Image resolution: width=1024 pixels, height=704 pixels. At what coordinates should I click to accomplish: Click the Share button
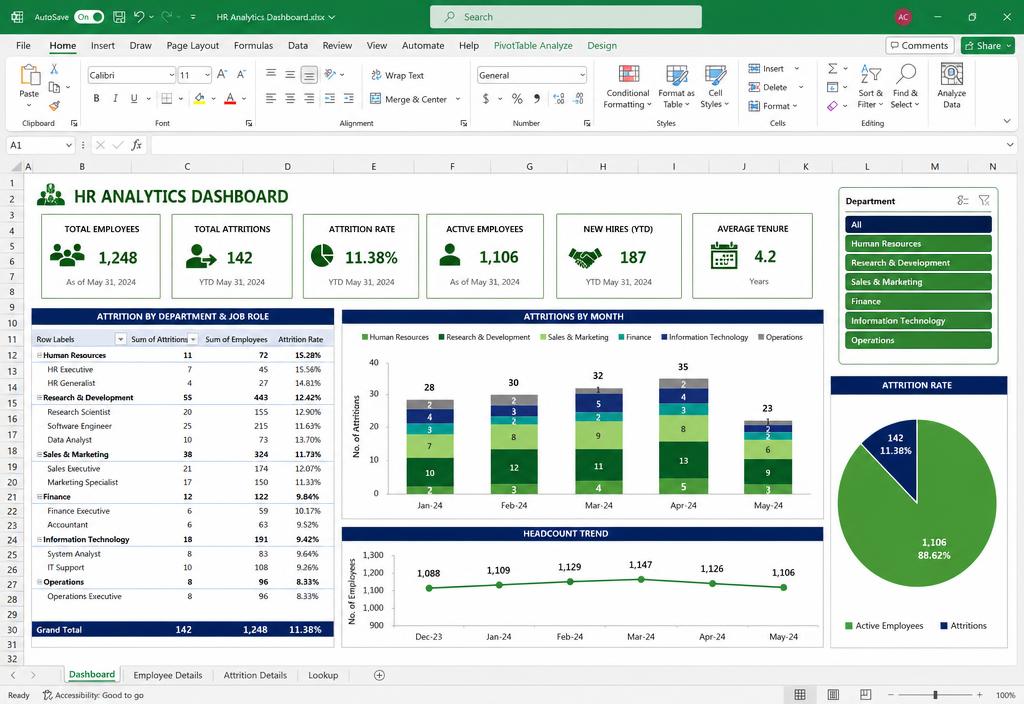click(987, 46)
